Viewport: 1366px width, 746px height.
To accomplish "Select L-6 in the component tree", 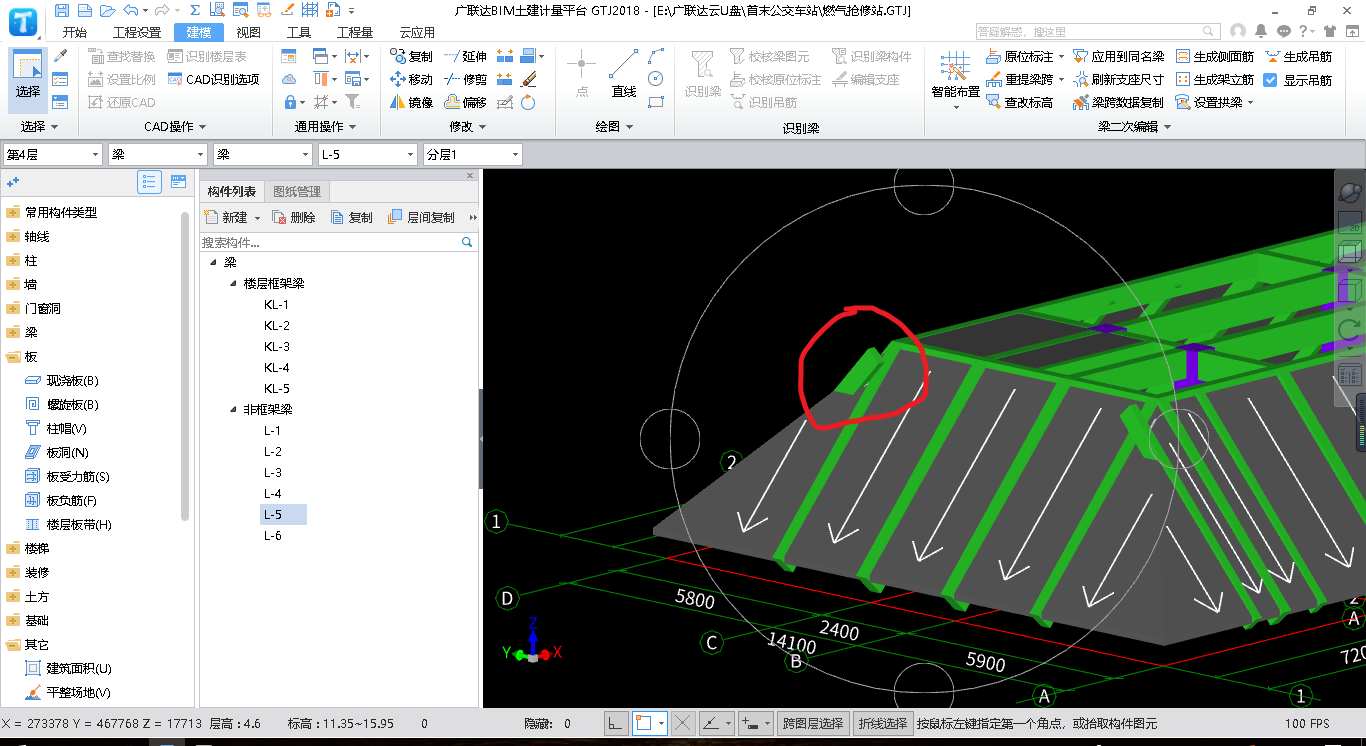I will 273,535.
